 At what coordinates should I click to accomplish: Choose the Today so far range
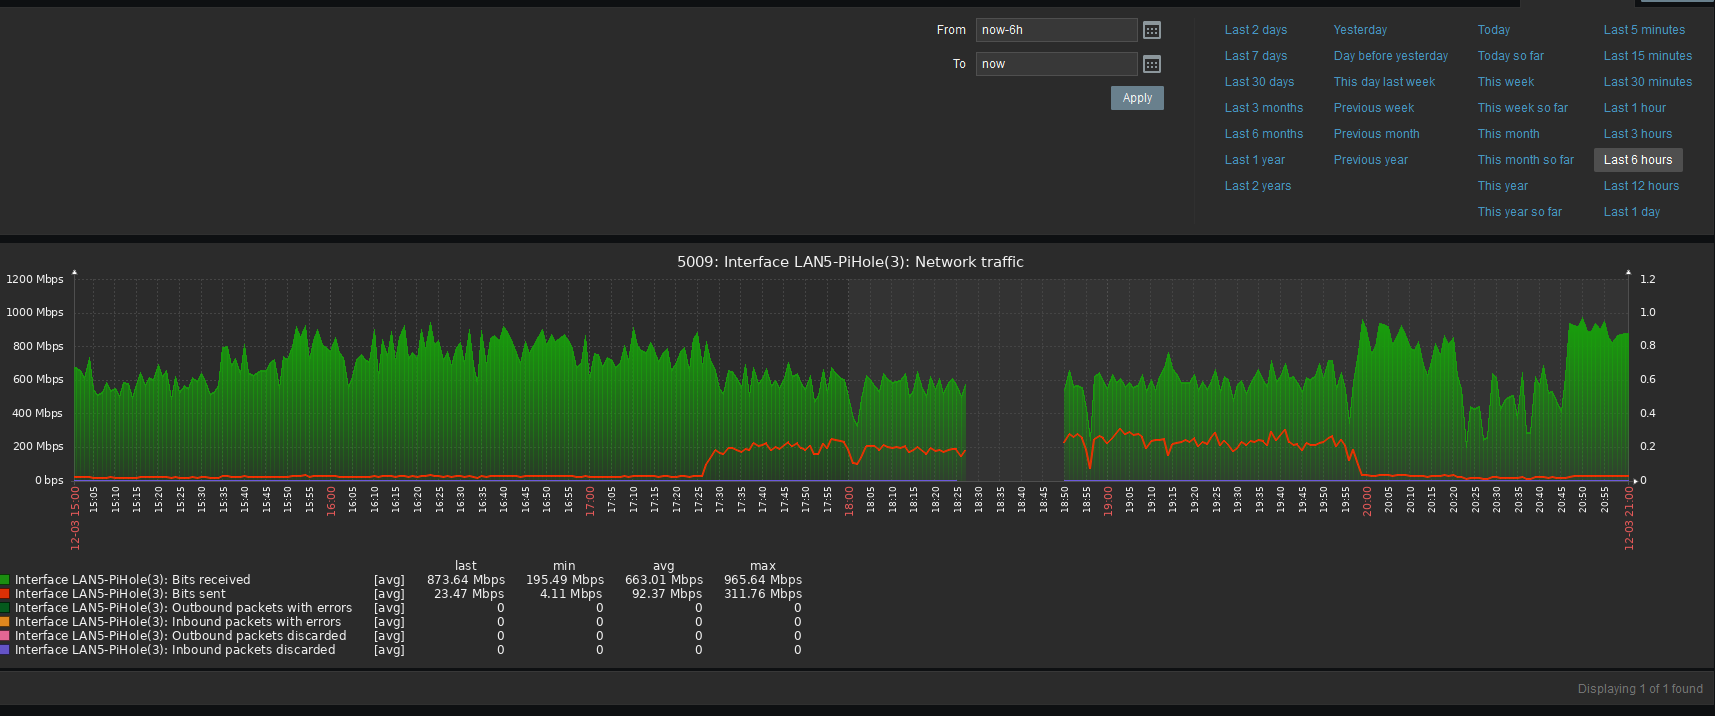point(1510,56)
